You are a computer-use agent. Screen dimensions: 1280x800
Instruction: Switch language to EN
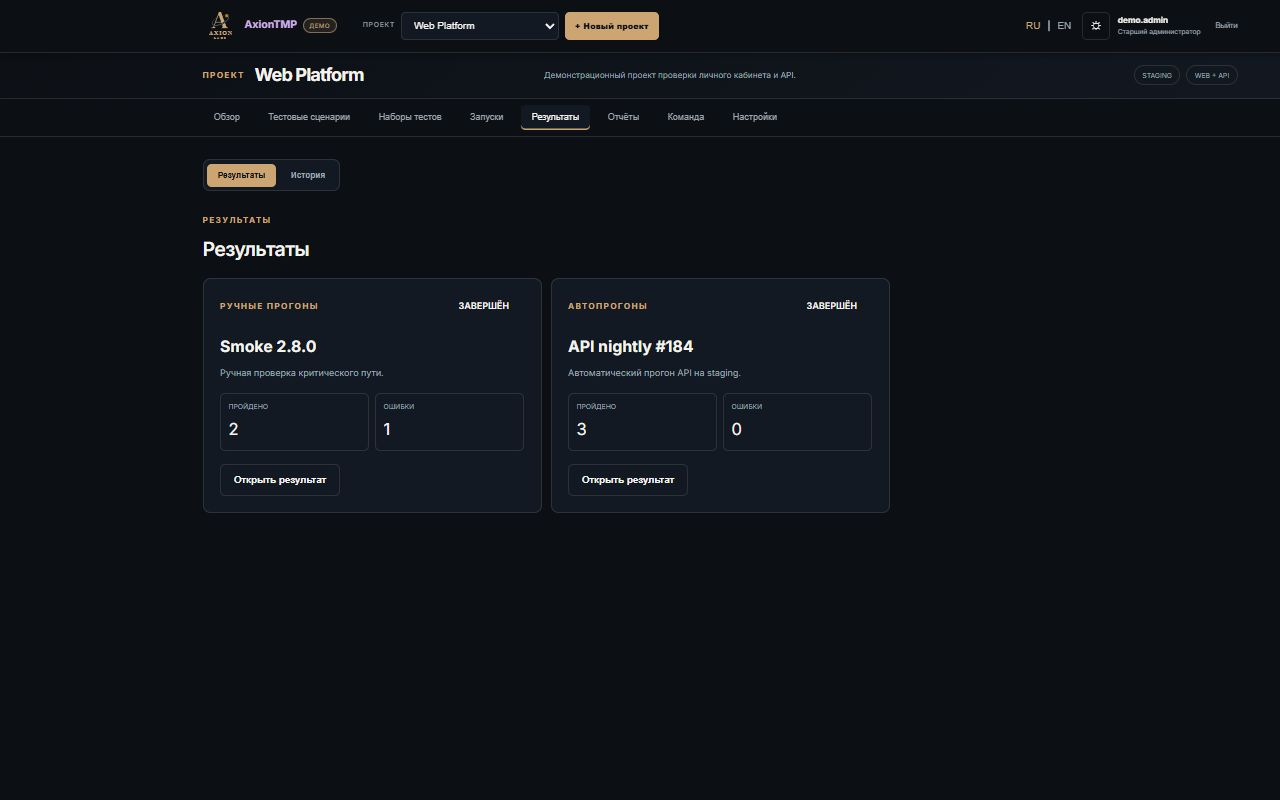pyautogui.click(x=1064, y=26)
